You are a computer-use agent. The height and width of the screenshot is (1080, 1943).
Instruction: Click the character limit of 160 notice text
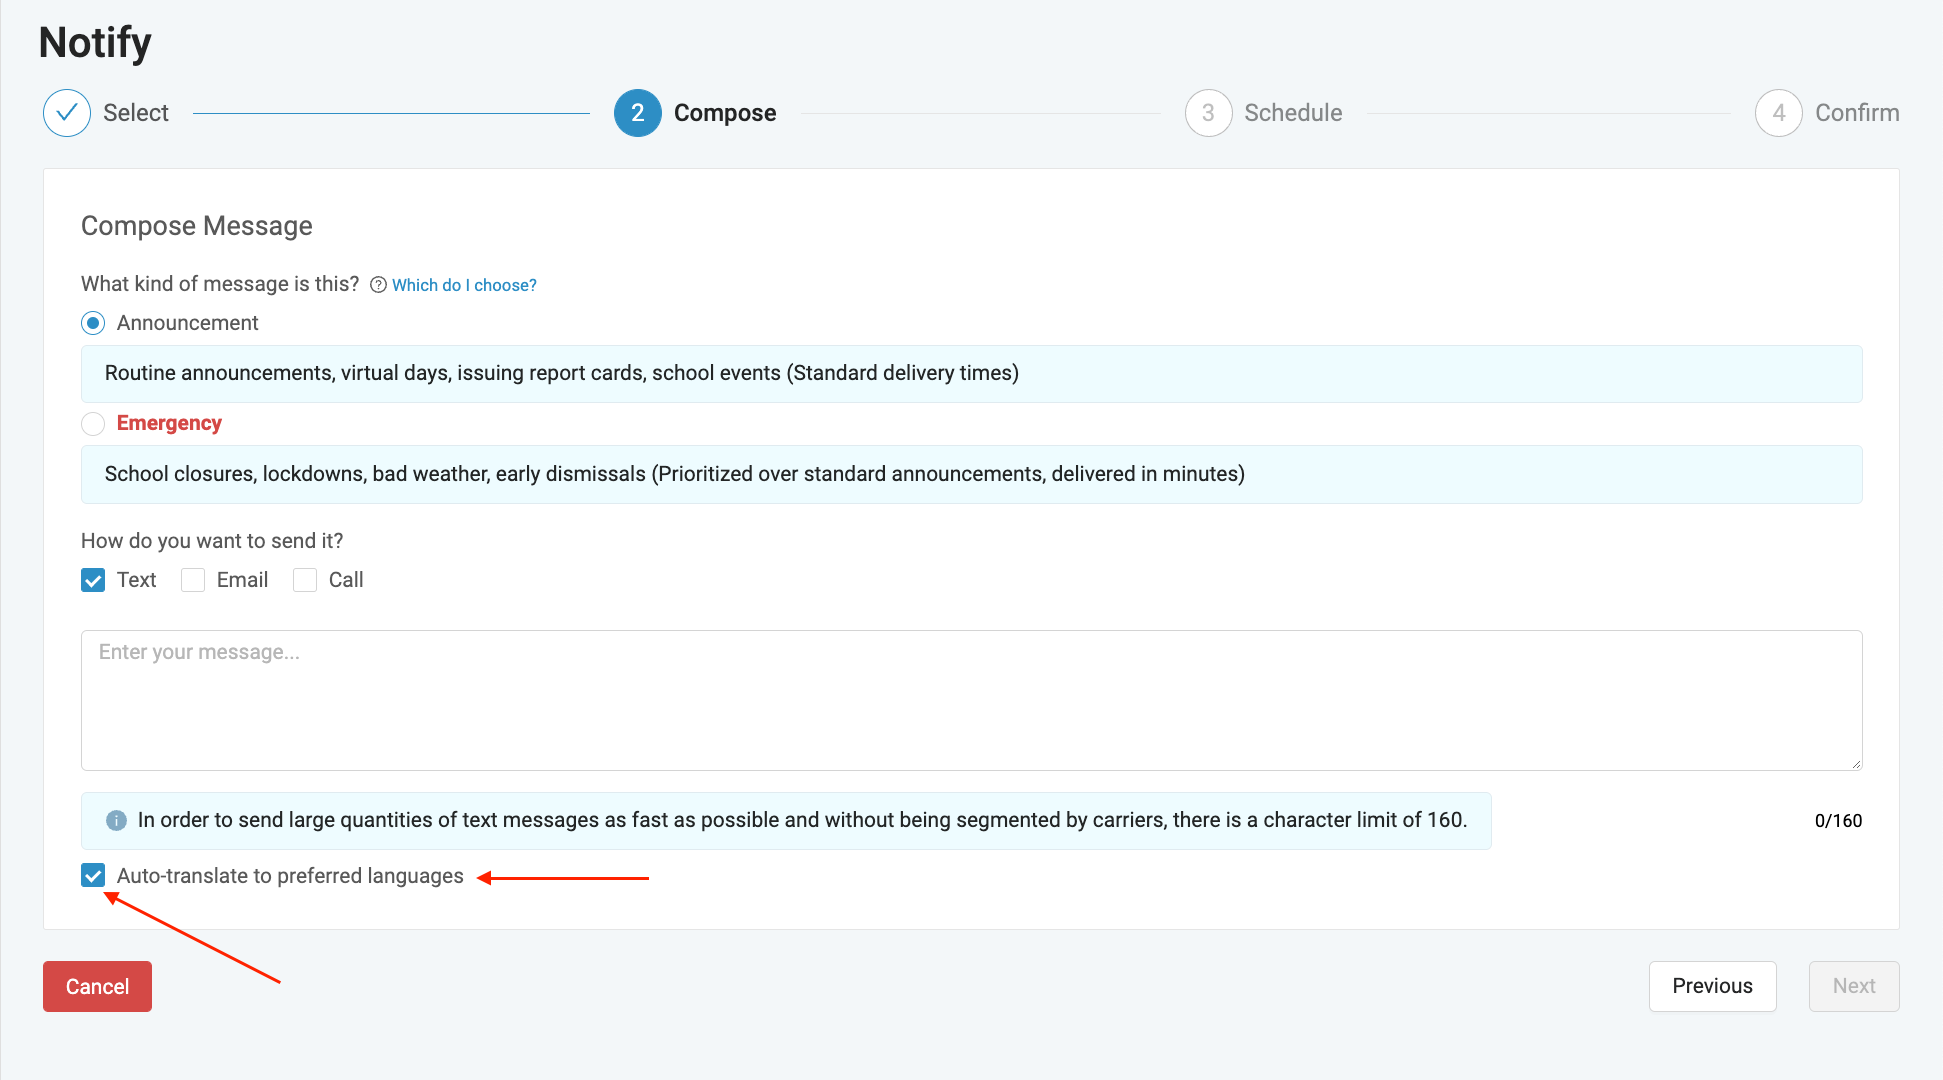point(802,820)
